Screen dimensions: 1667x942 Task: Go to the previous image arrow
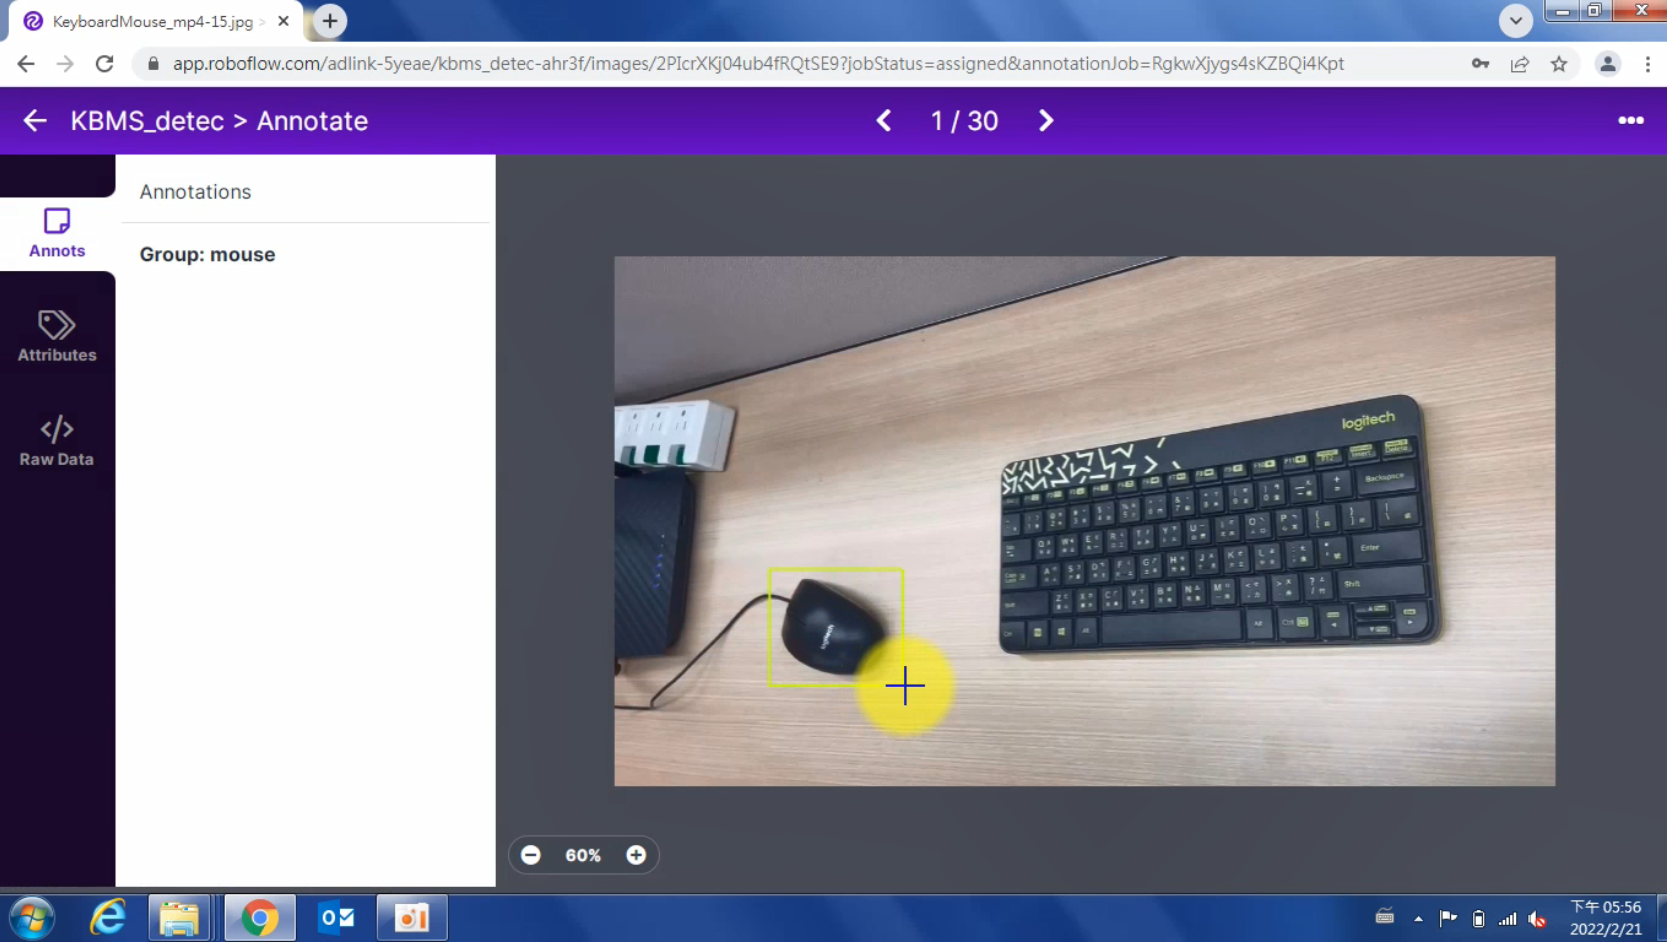click(x=884, y=121)
